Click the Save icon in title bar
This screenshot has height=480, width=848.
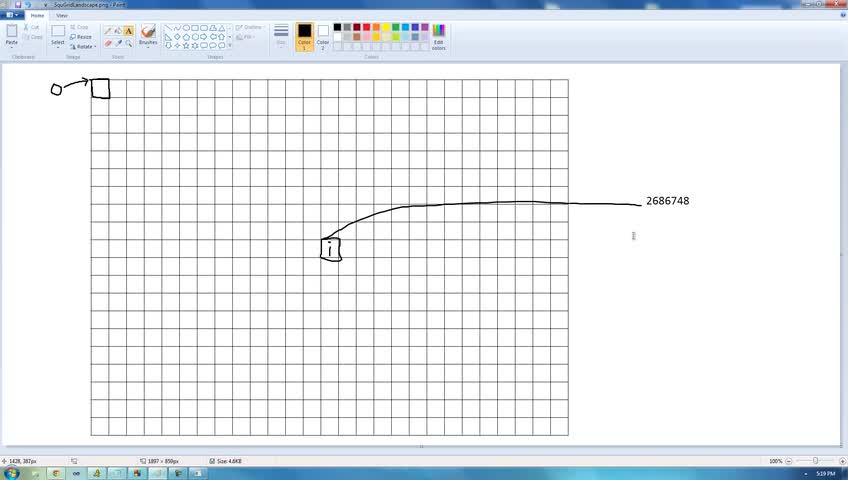[17, 4]
